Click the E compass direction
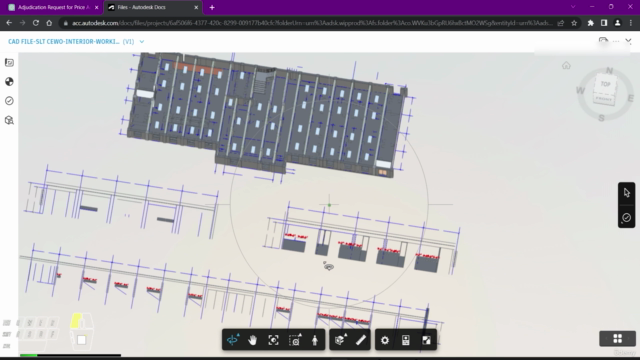Screen dimensions: 640x360 click(x=631, y=98)
